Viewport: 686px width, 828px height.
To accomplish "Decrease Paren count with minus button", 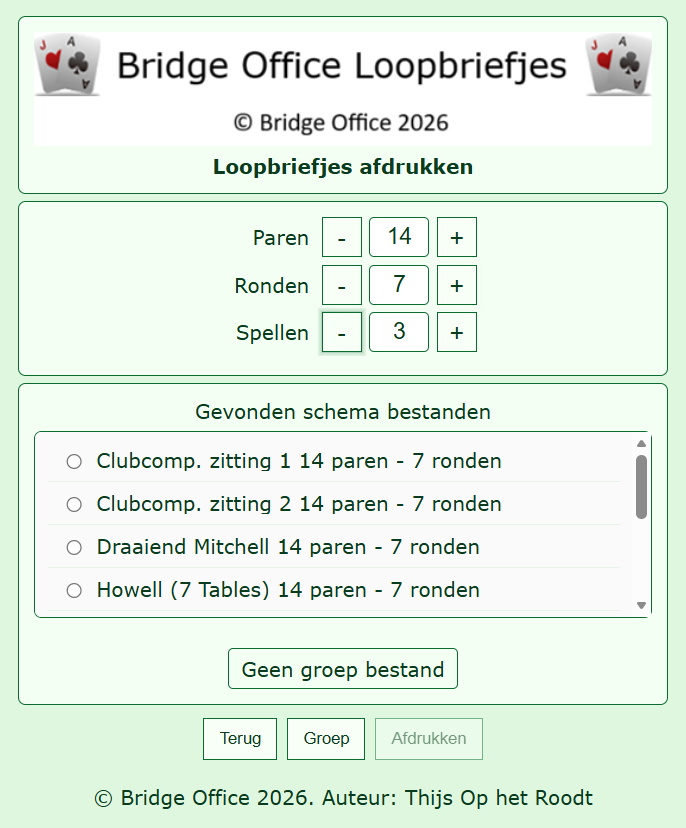I will click(x=342, y=237).
